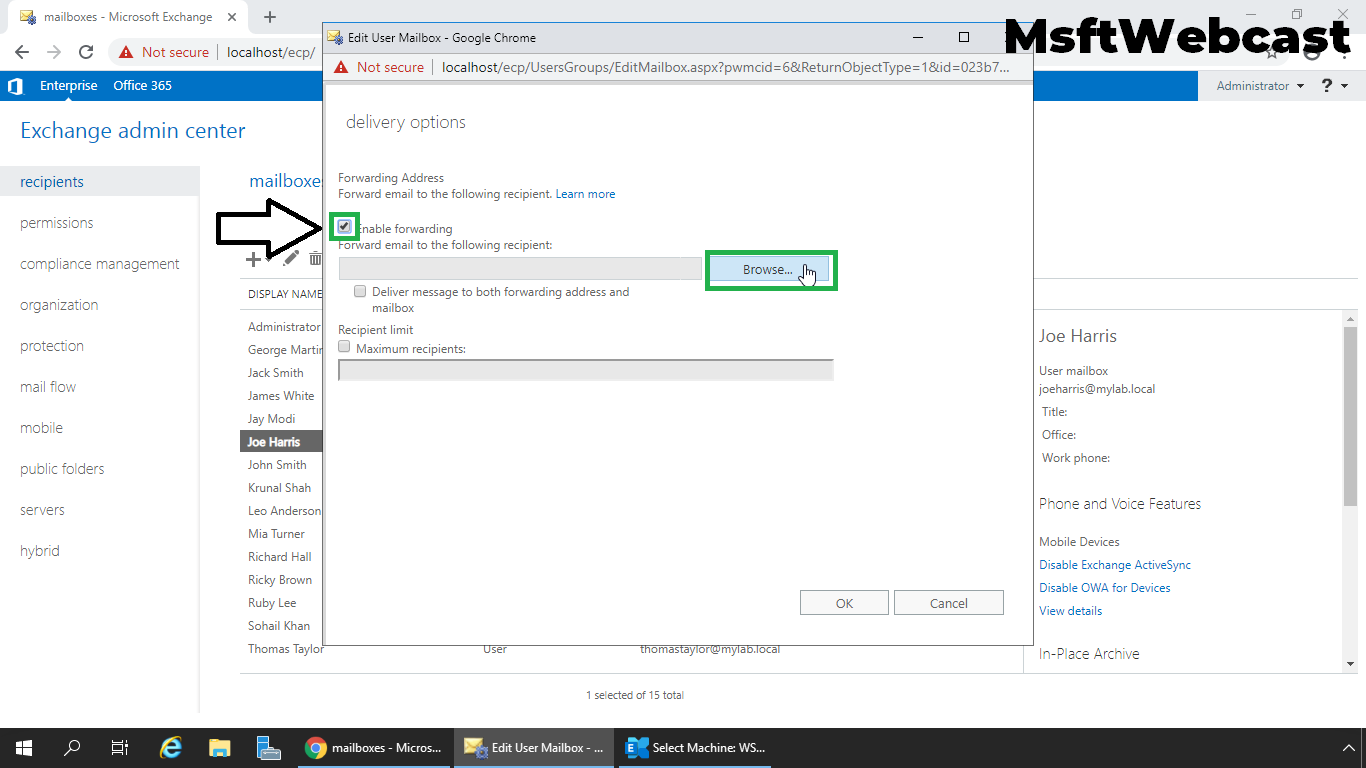1366x768 pixels.
Task: Expand the Administrator account dropdown
Action: click(x=1260, y=86)
